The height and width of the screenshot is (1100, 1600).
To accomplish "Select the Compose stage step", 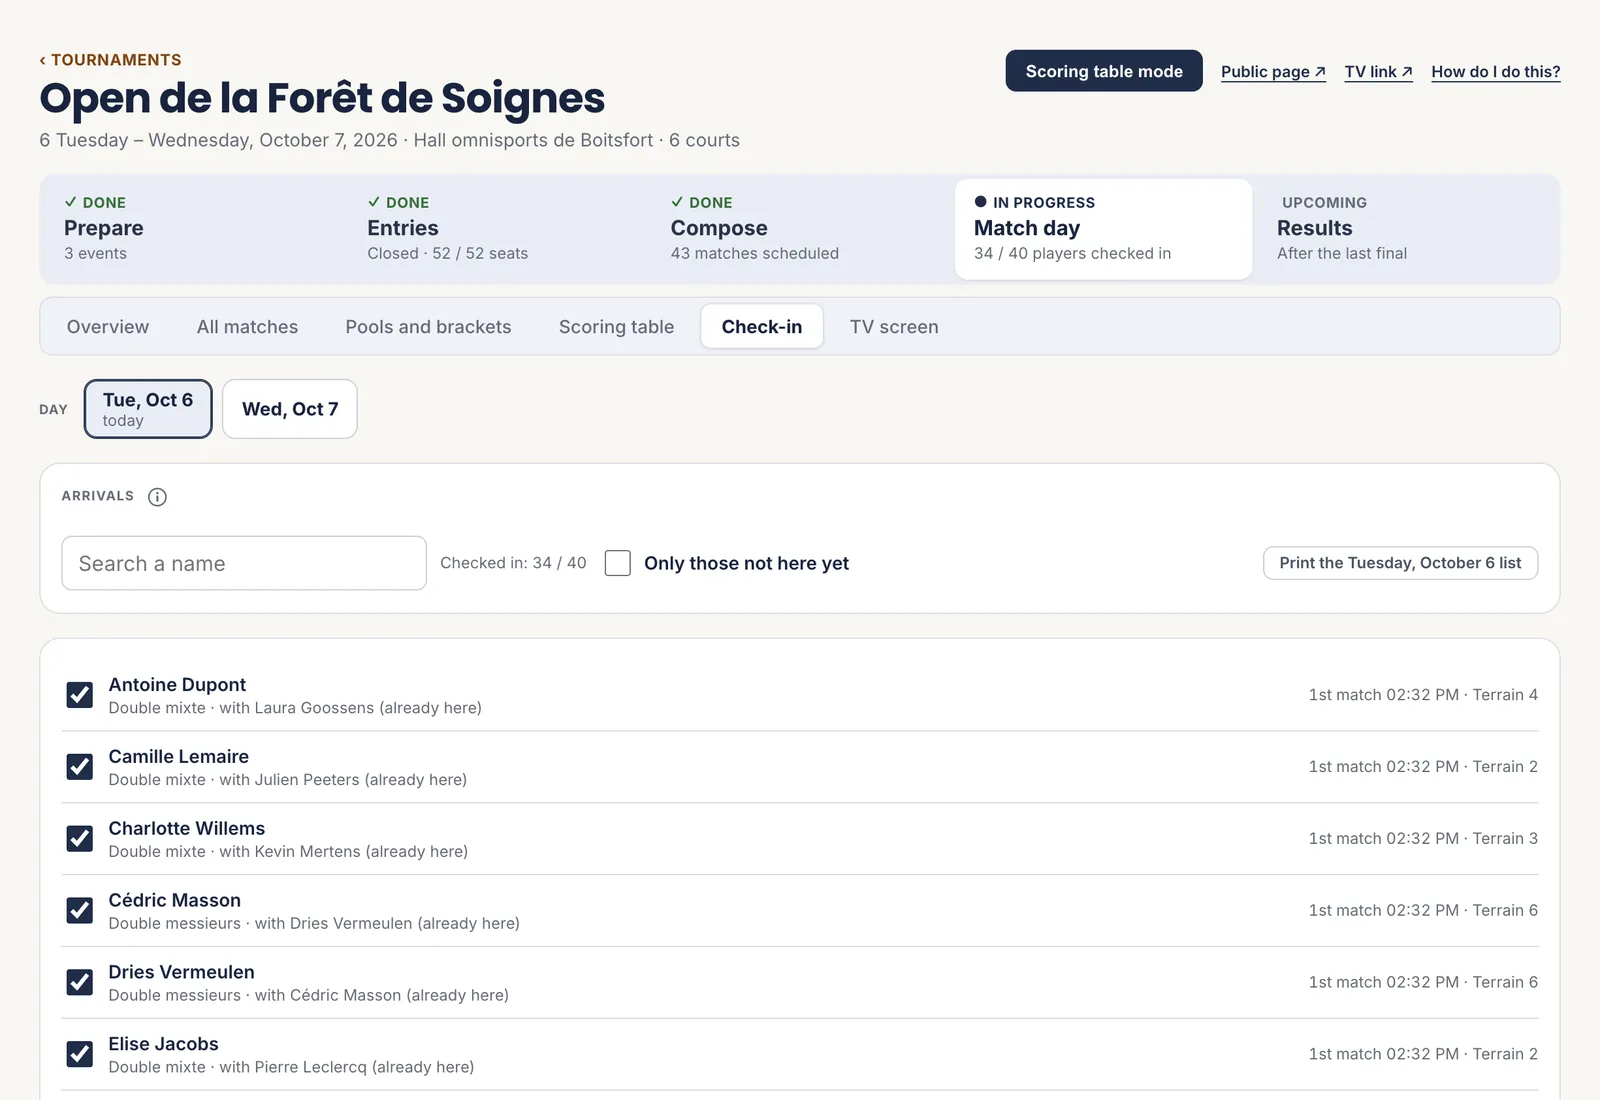I will [x=801, y=229].
